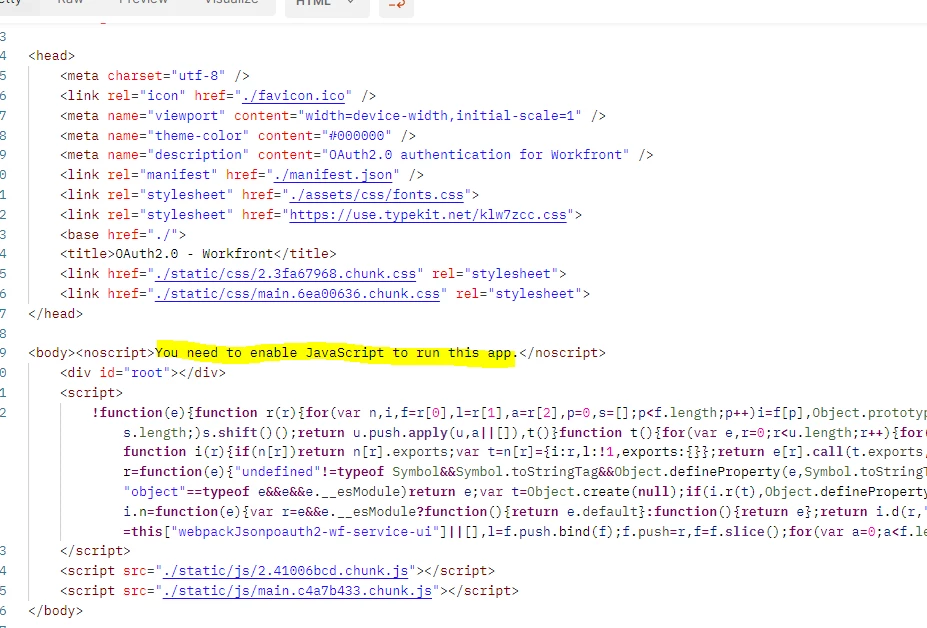Click the charset="utf-8" meta attribute

pos(166,76)
